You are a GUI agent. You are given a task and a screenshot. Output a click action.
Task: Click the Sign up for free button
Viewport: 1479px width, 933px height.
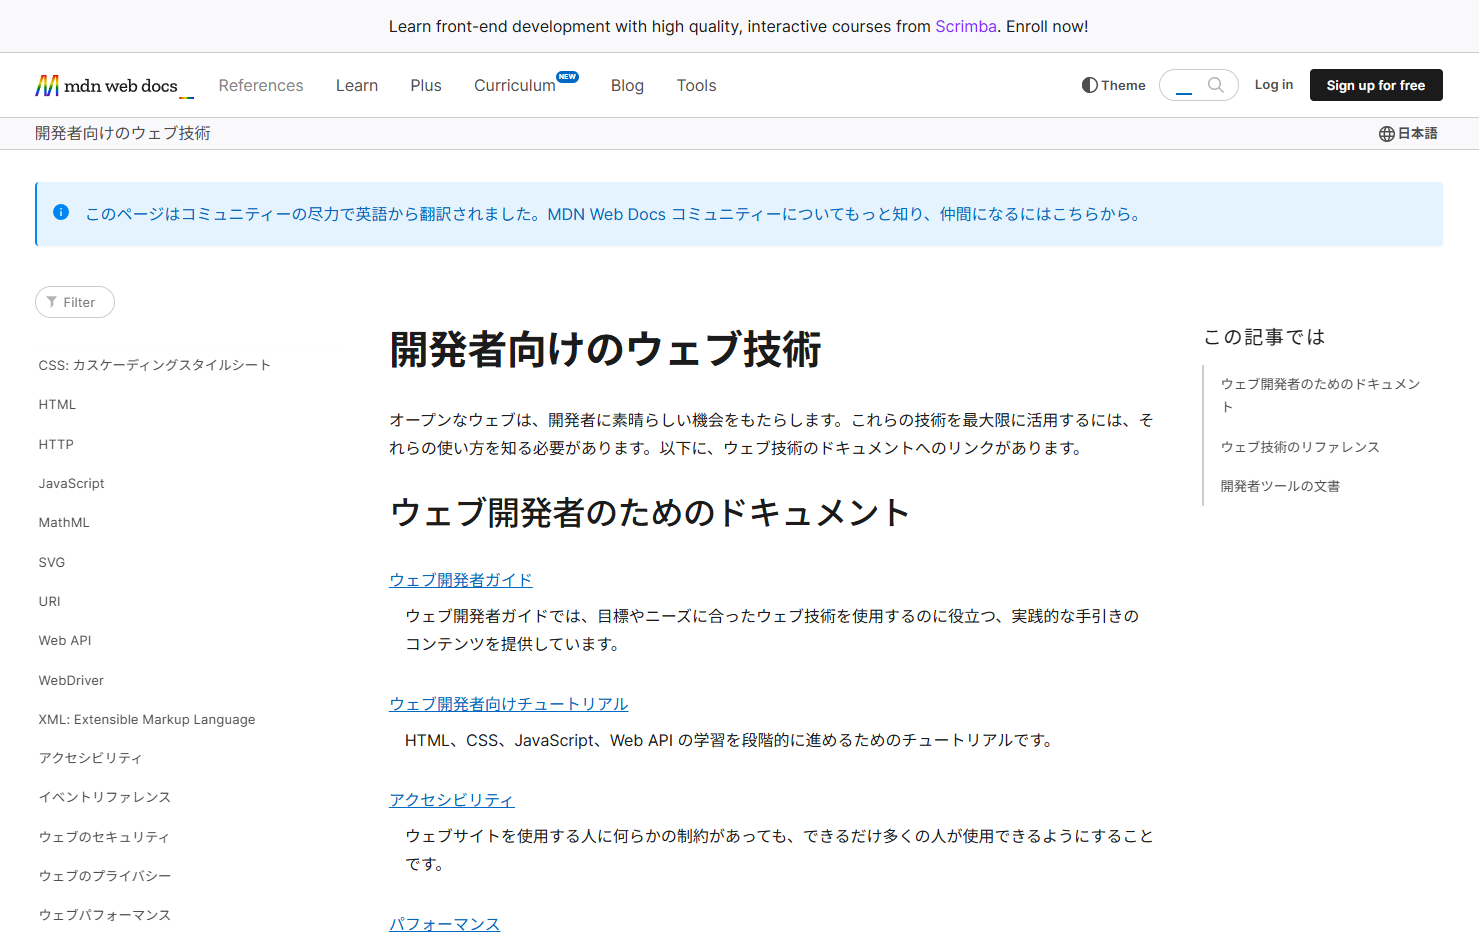[1375, 85]
